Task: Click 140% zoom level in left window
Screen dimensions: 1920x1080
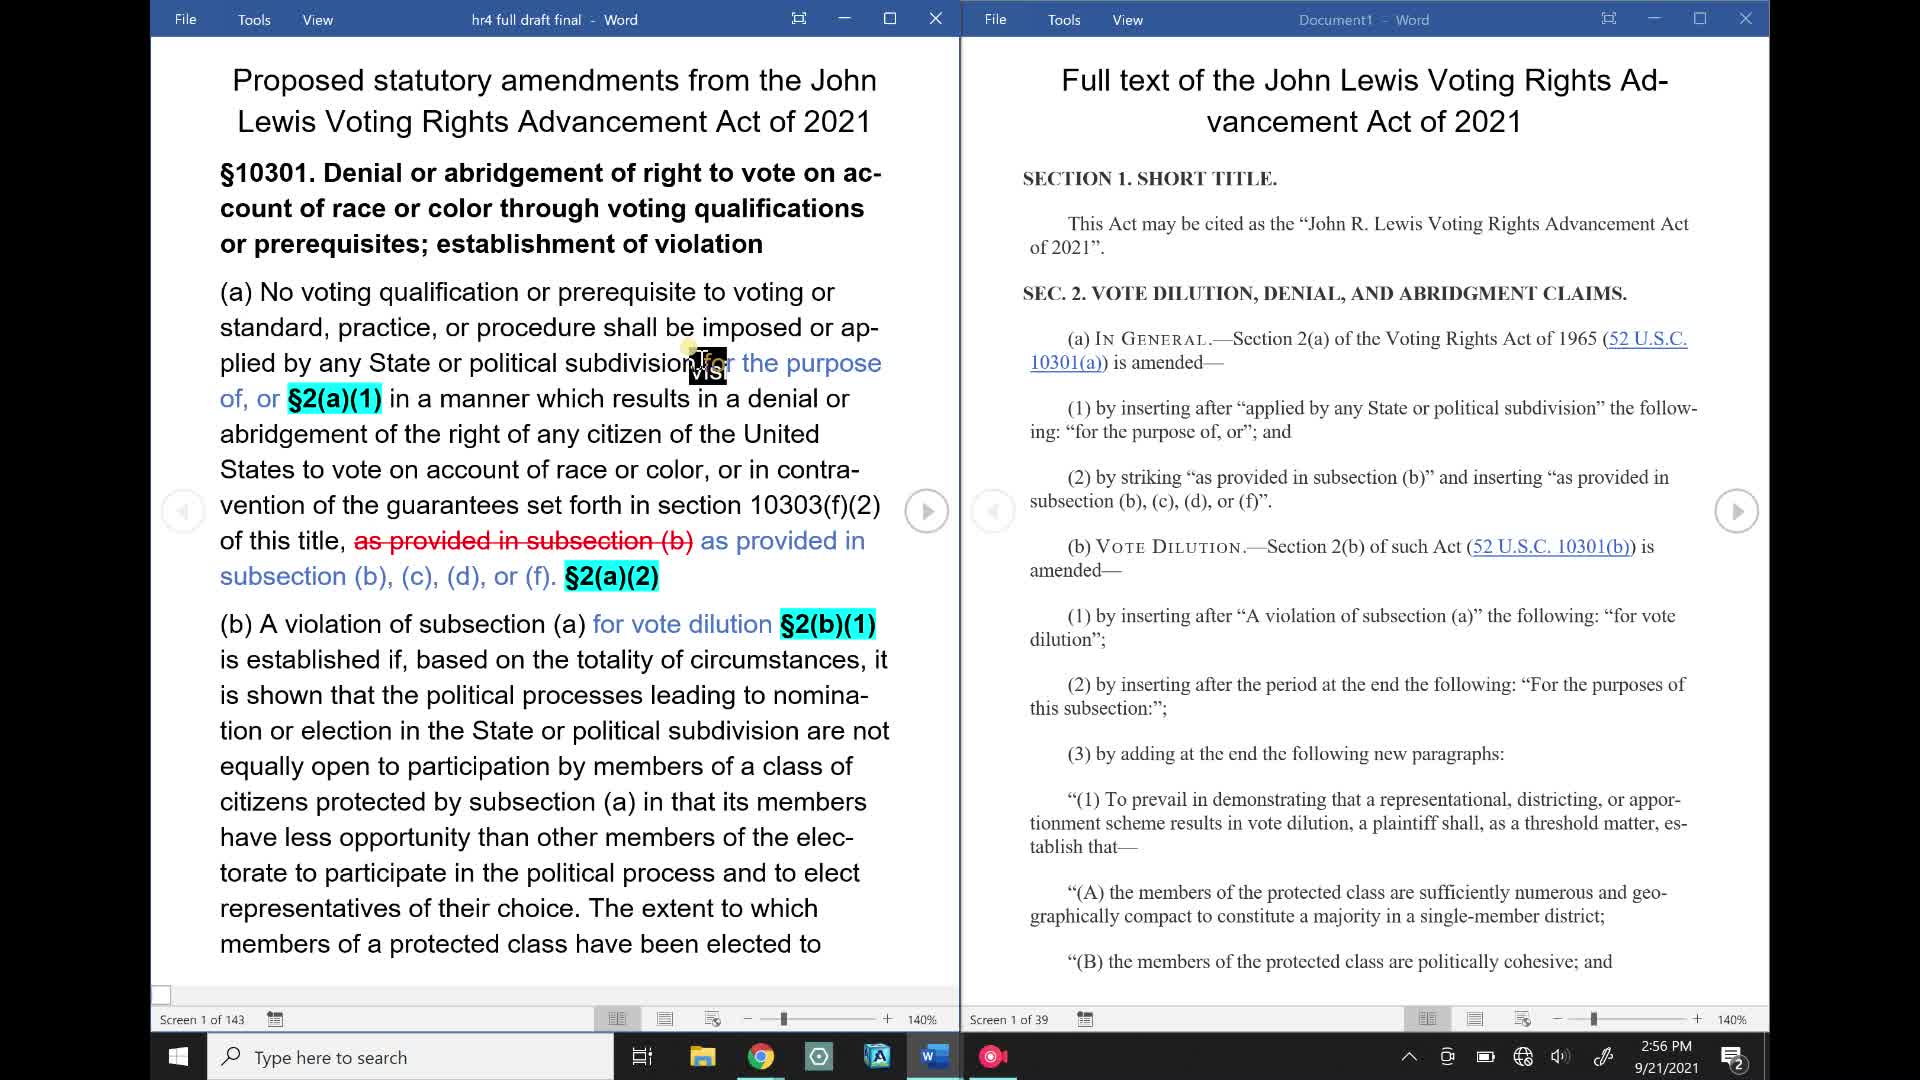Action: (x=922, y=1020)
